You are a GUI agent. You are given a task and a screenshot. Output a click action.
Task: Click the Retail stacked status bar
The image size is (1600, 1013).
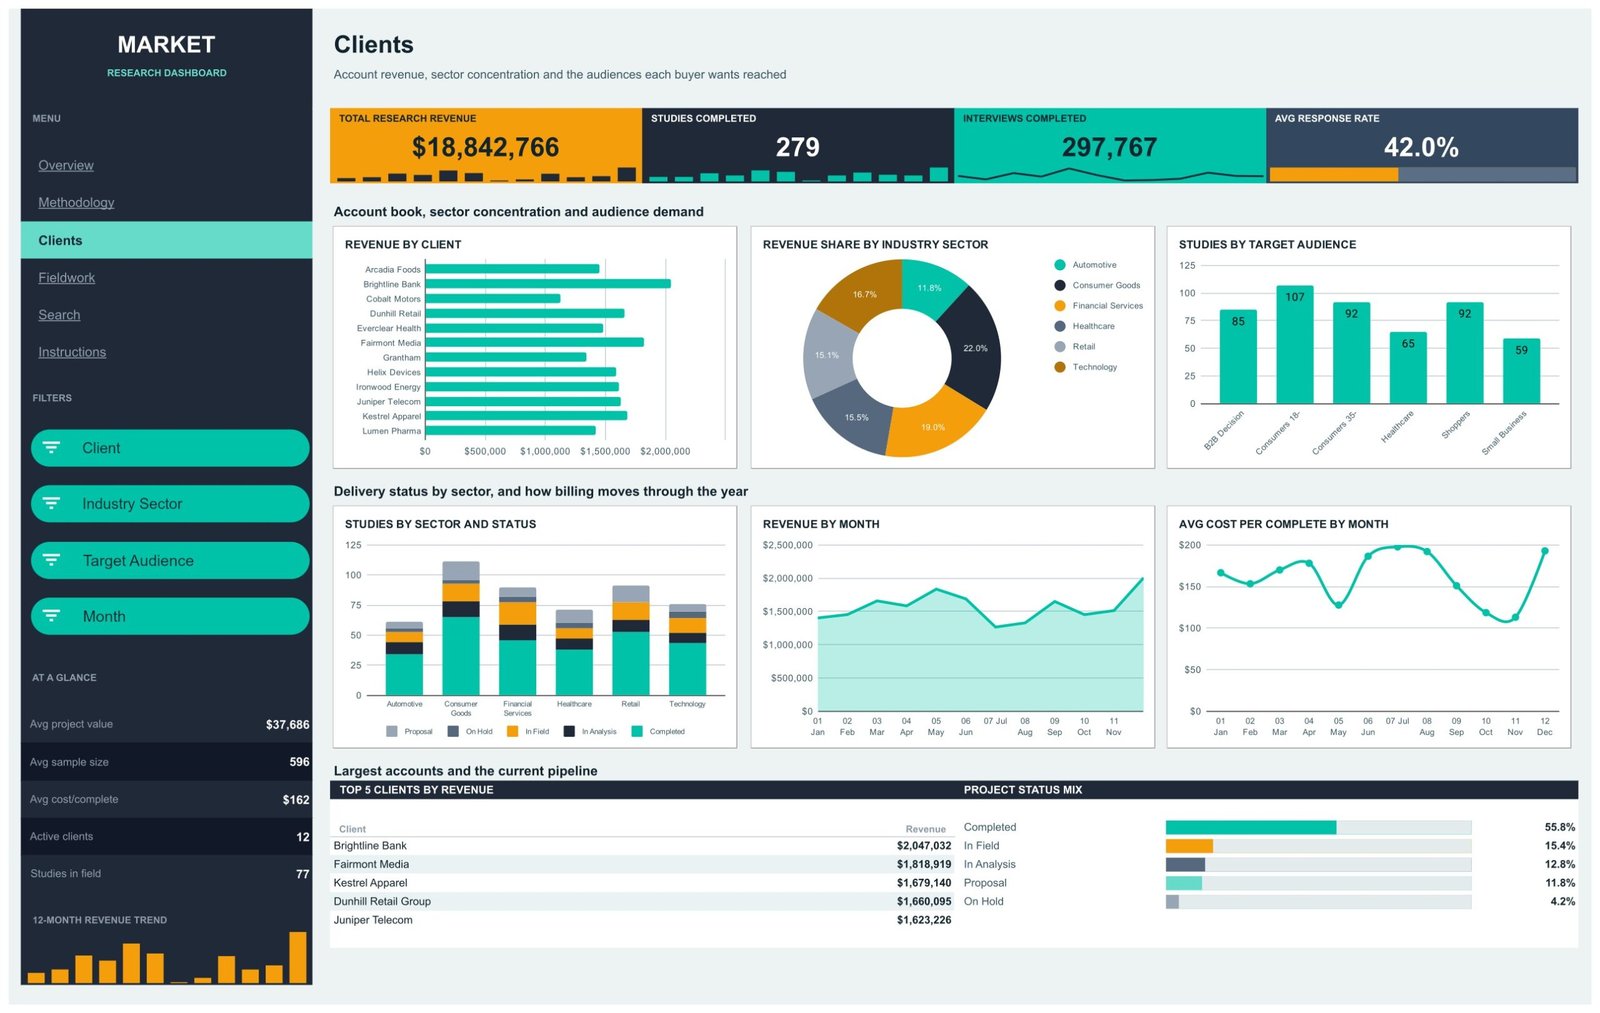pyautogui.click(x=631, y=640)
